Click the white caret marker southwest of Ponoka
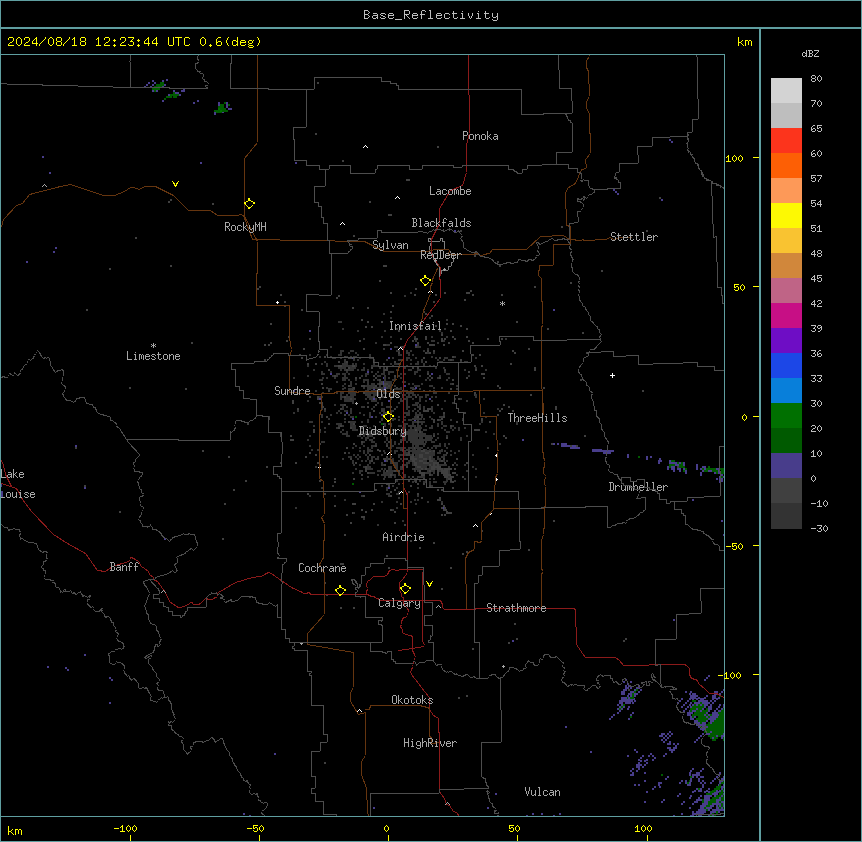The height and width of the screenshot is (842, 862). (x=366, y=147)
